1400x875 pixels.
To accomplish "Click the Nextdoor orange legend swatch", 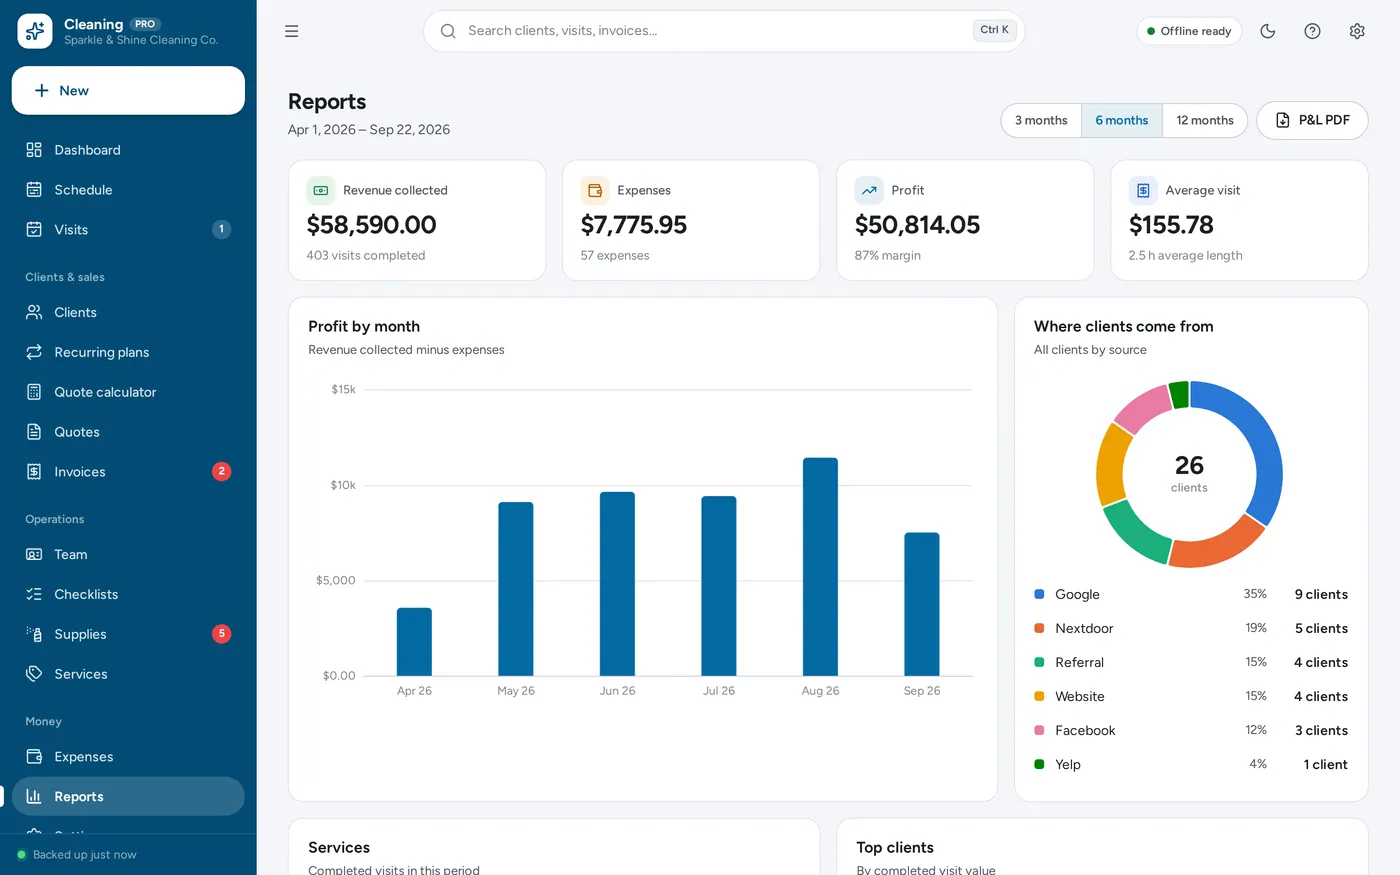I will click(x=1039, y=628).
